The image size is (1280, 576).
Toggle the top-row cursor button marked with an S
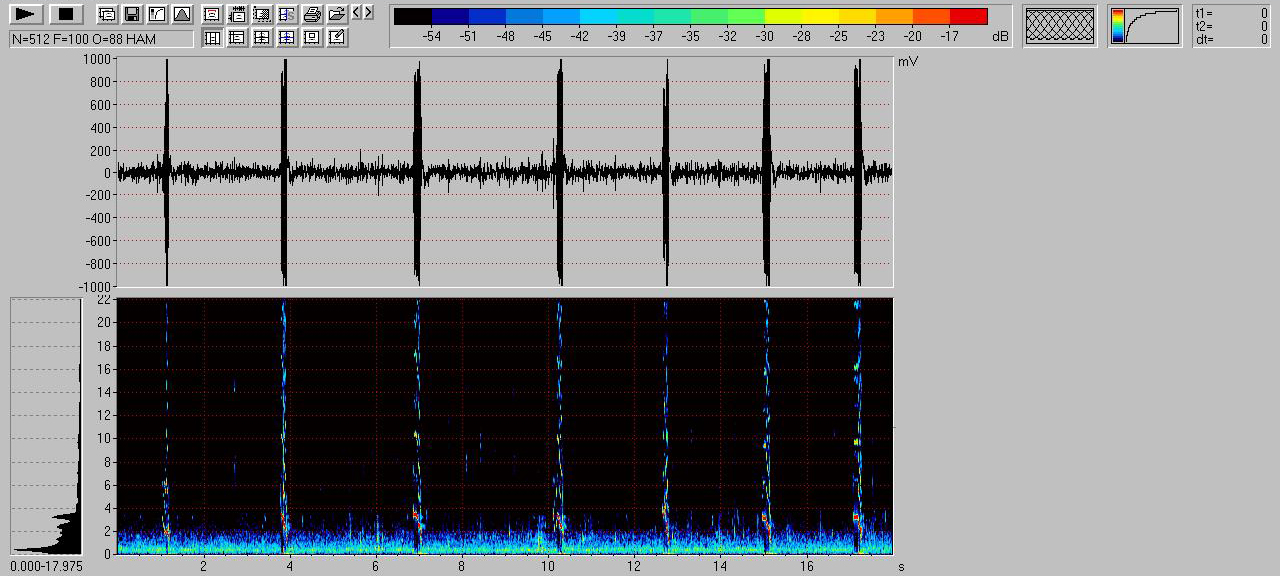(287, 14)
